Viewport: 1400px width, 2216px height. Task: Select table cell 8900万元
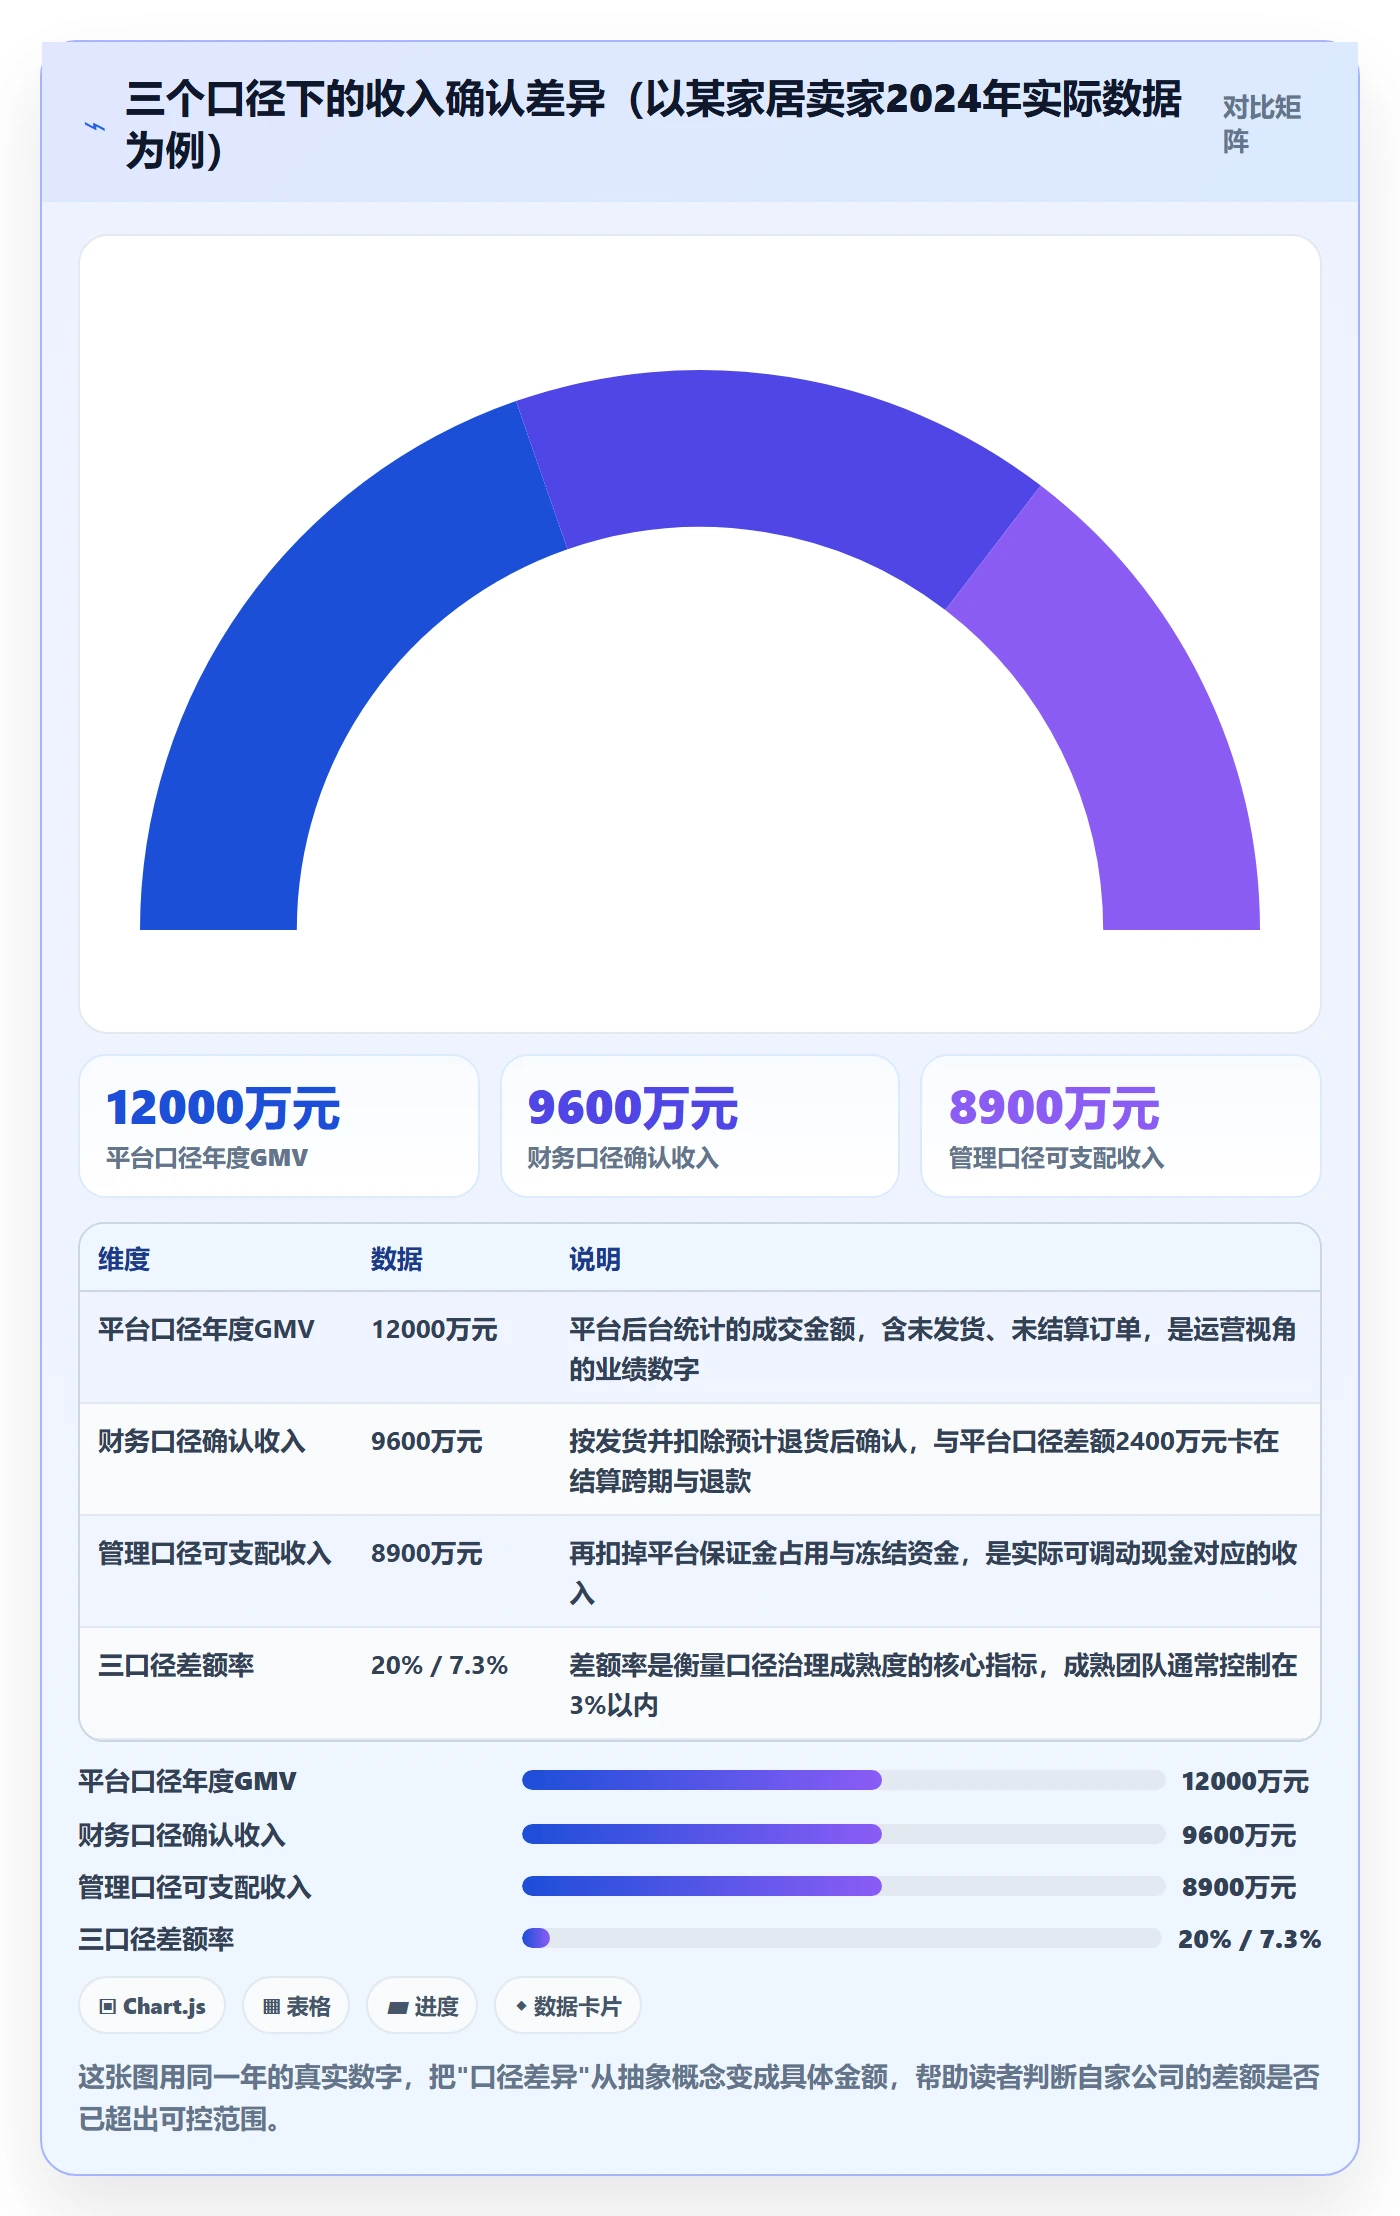click(x=427, y=1553)
